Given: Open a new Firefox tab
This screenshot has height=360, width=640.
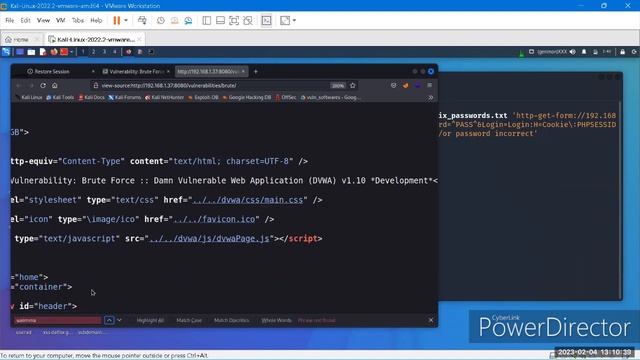Looking at the screenshot, I should click(256, 71).
